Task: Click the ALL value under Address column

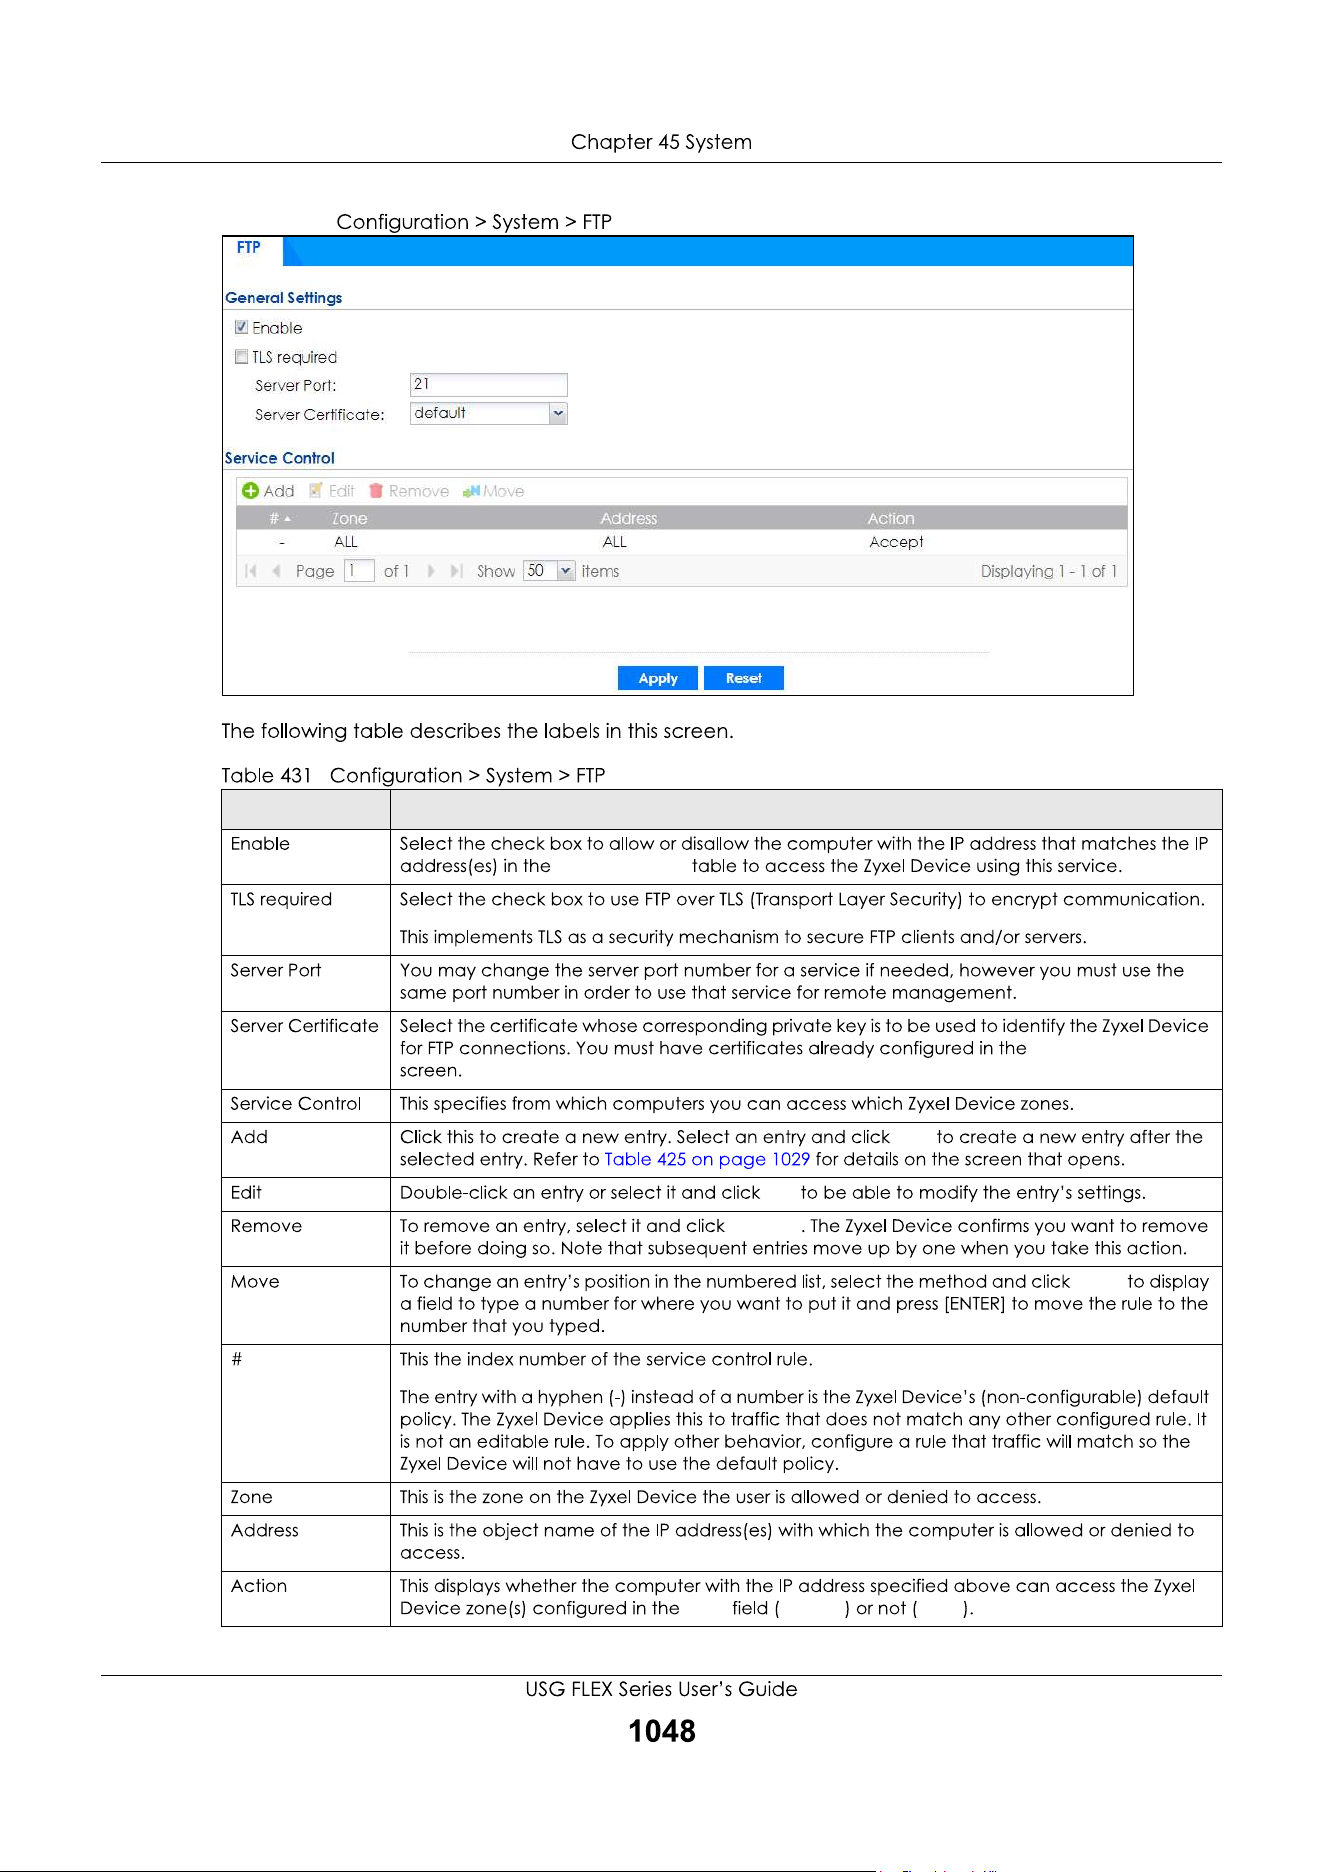Action: pos(615,542)
